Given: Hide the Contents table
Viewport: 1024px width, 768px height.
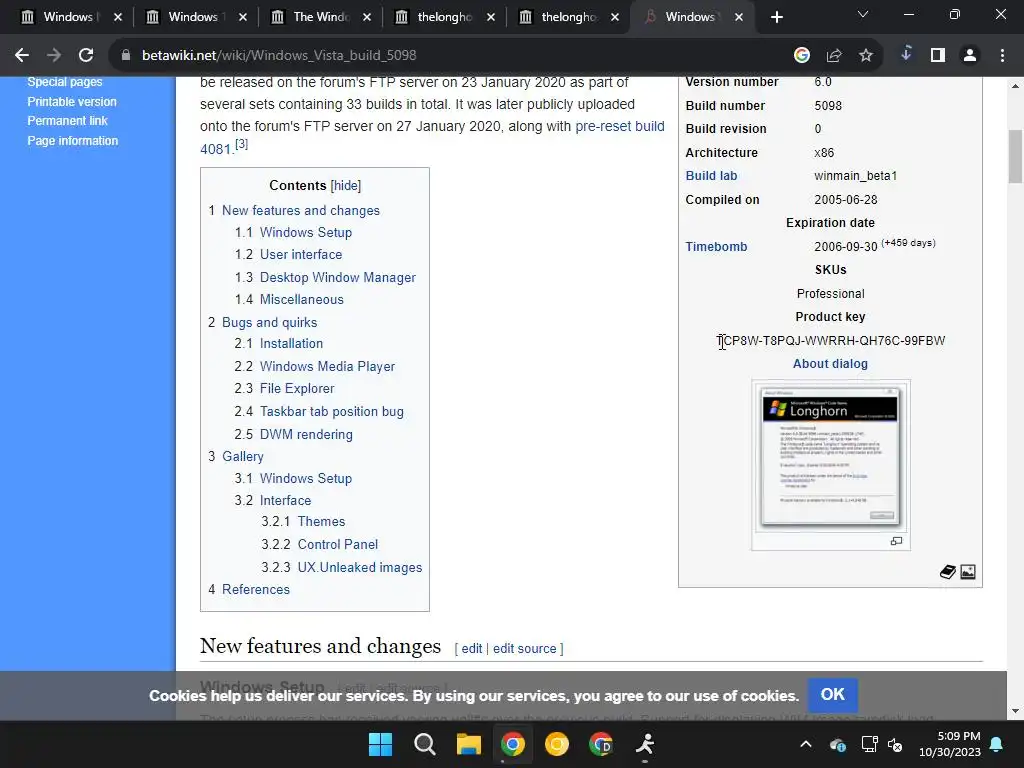Looking at the screenshot, I should click(345, 185).
